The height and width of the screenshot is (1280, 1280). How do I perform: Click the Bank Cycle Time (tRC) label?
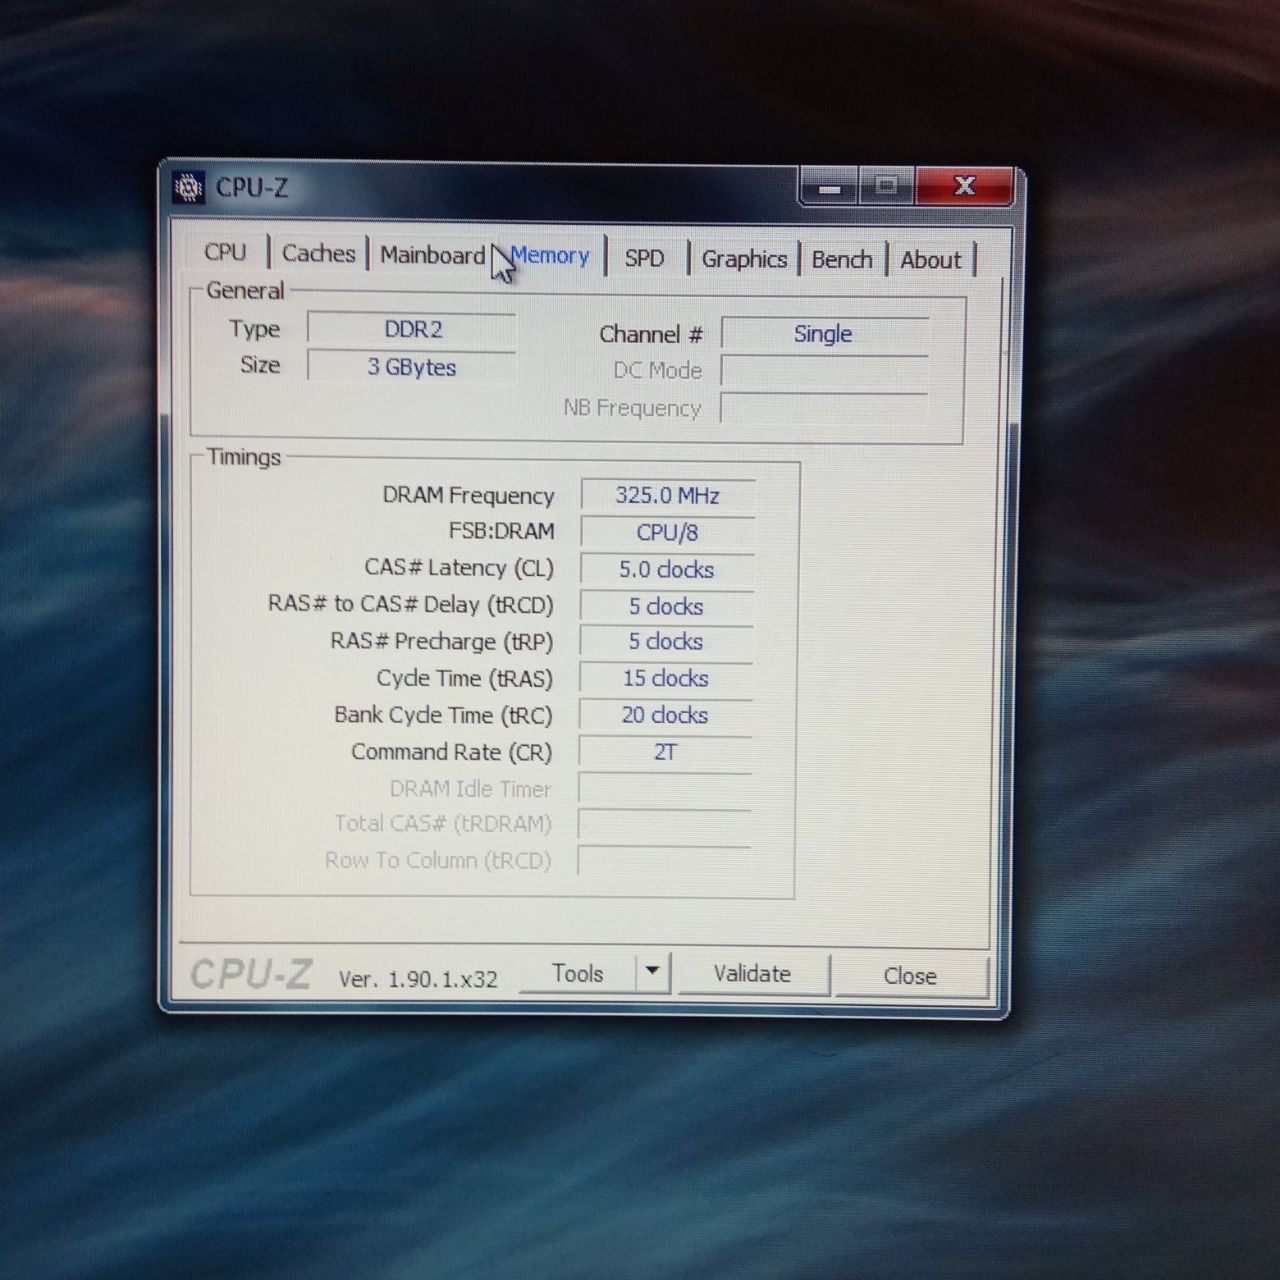point(443,715)
